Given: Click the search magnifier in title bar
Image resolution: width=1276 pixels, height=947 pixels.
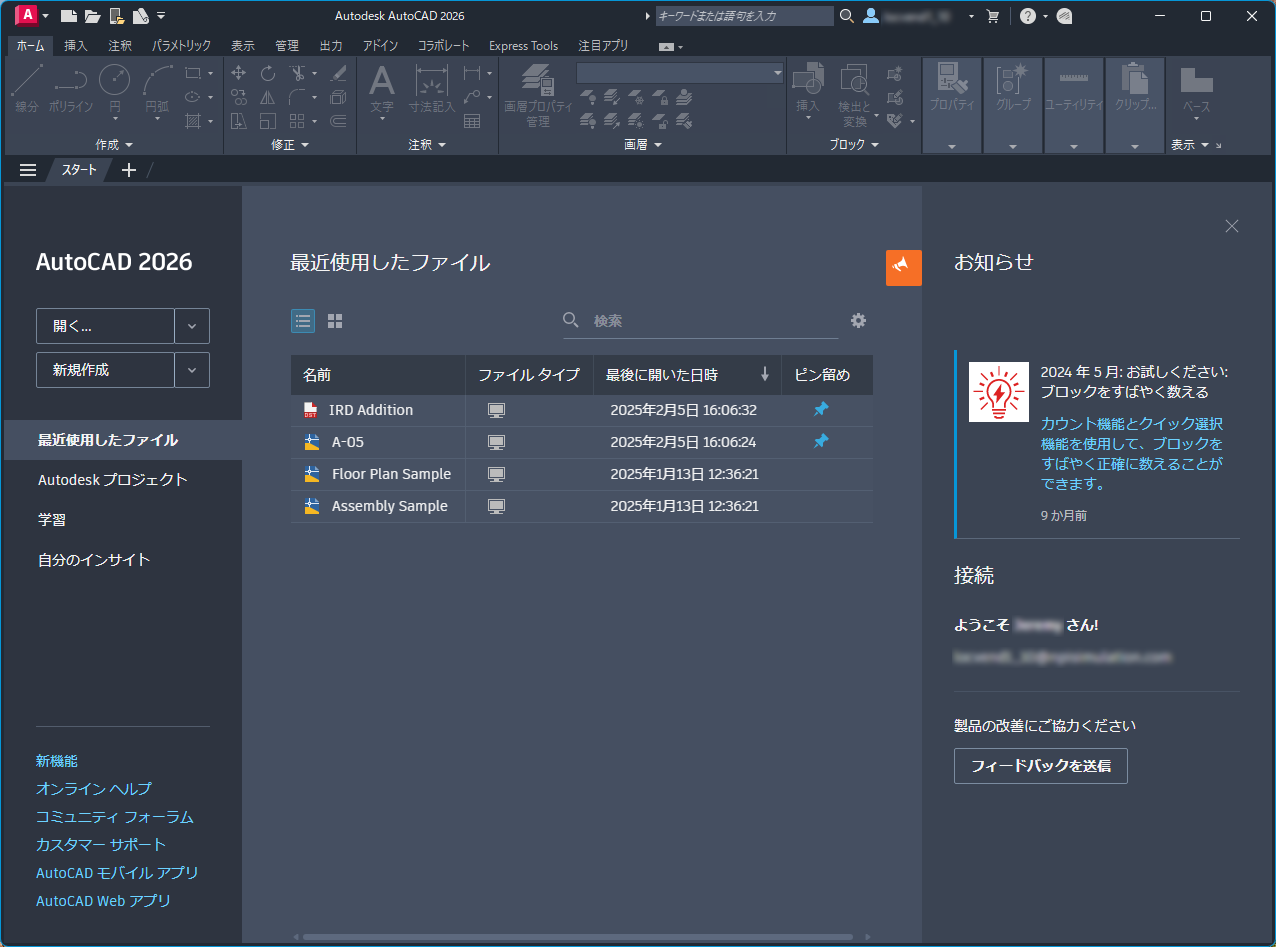Looking at the screenshot, I should click(x=847, y=16).
